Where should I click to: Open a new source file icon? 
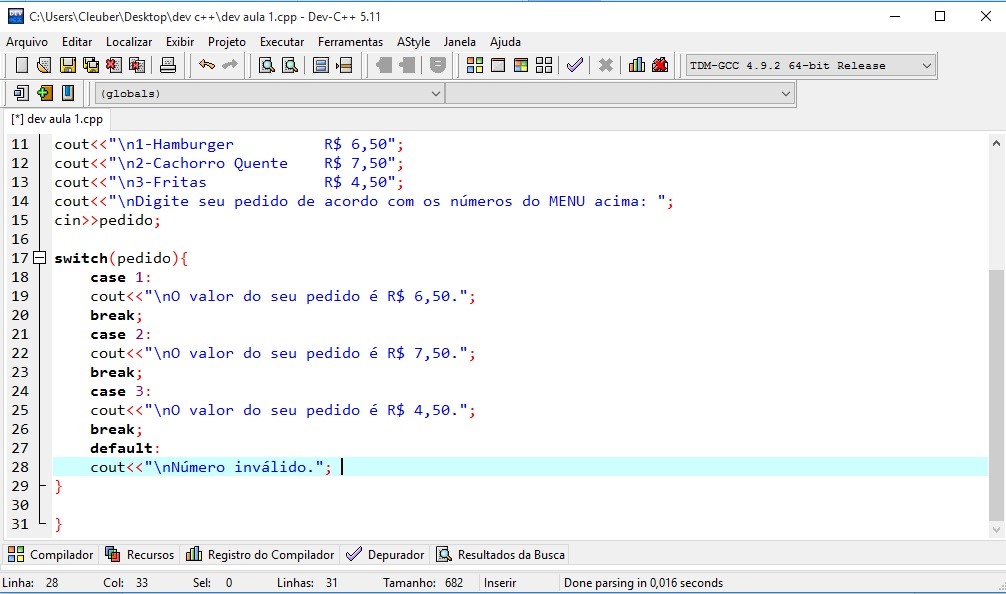pyautogui.click(x=21, y=64)
